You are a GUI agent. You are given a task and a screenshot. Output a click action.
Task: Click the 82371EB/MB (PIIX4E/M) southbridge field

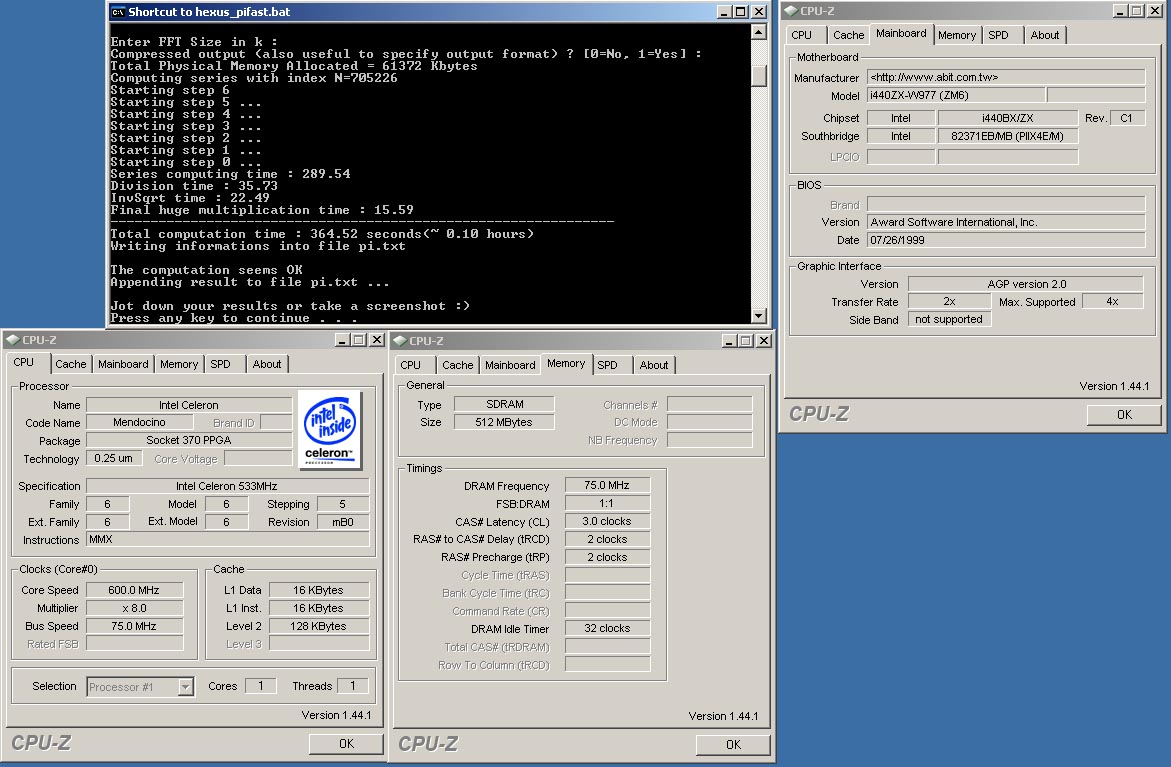pos(1007,136)
